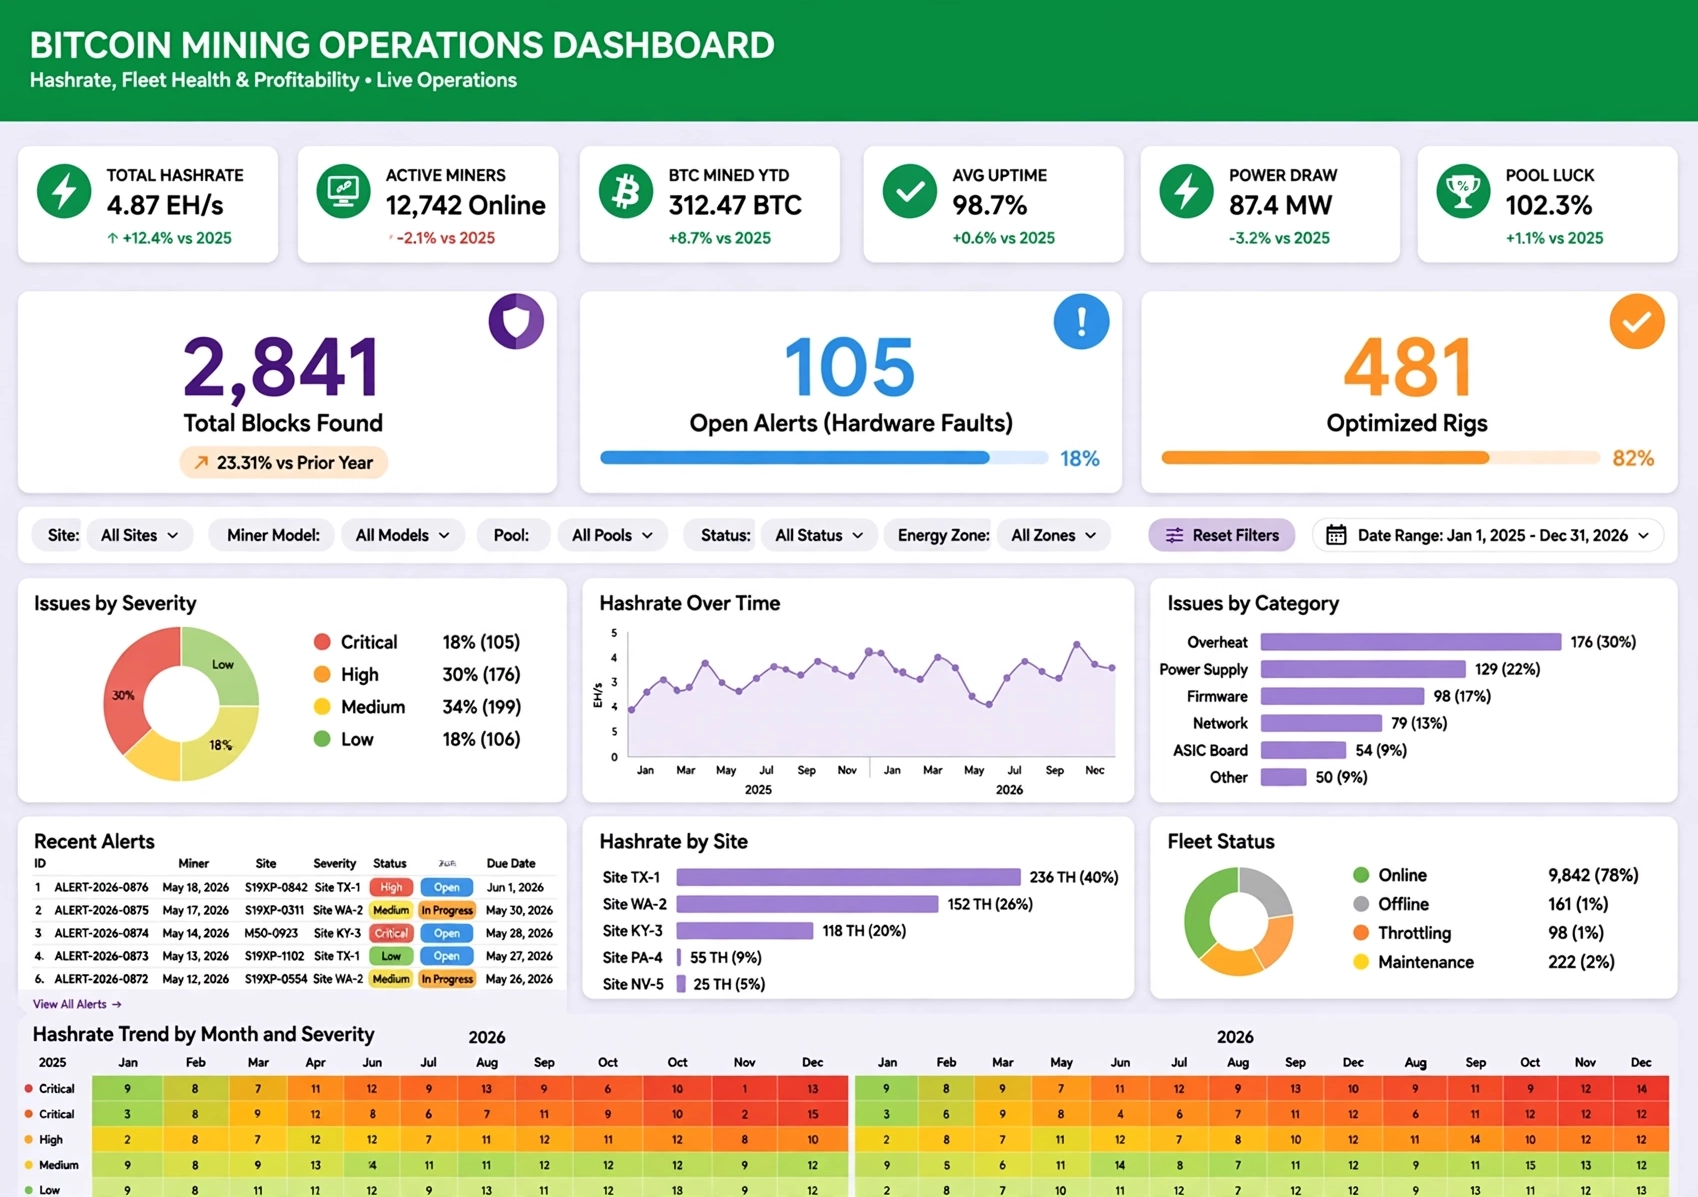The width and height of the screenshot is (1698, 1197).
Task: Click the green Low legend dot in Issues by Severity
Action: (x=322, y=739)
